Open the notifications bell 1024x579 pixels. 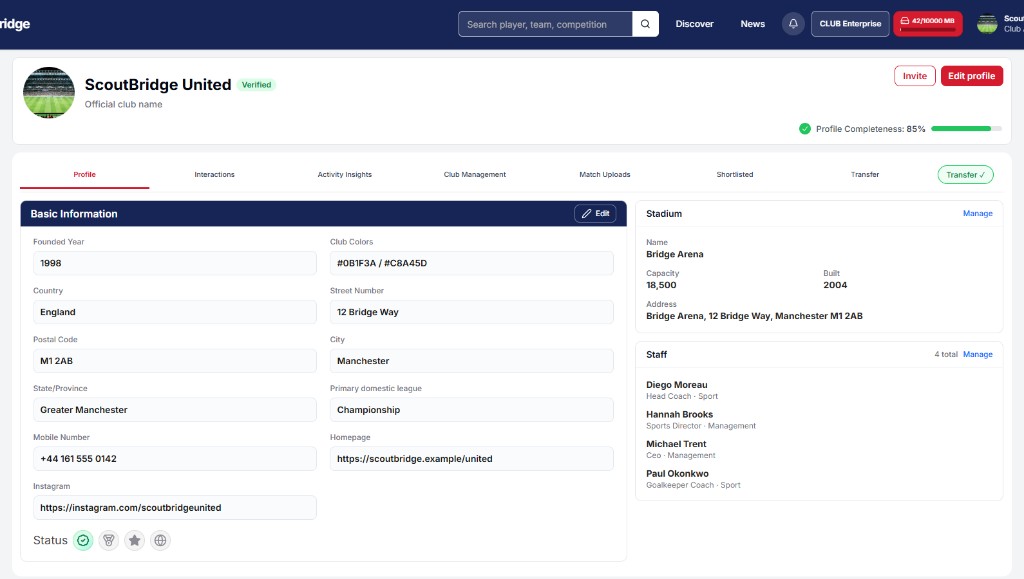tap(793, 24)
